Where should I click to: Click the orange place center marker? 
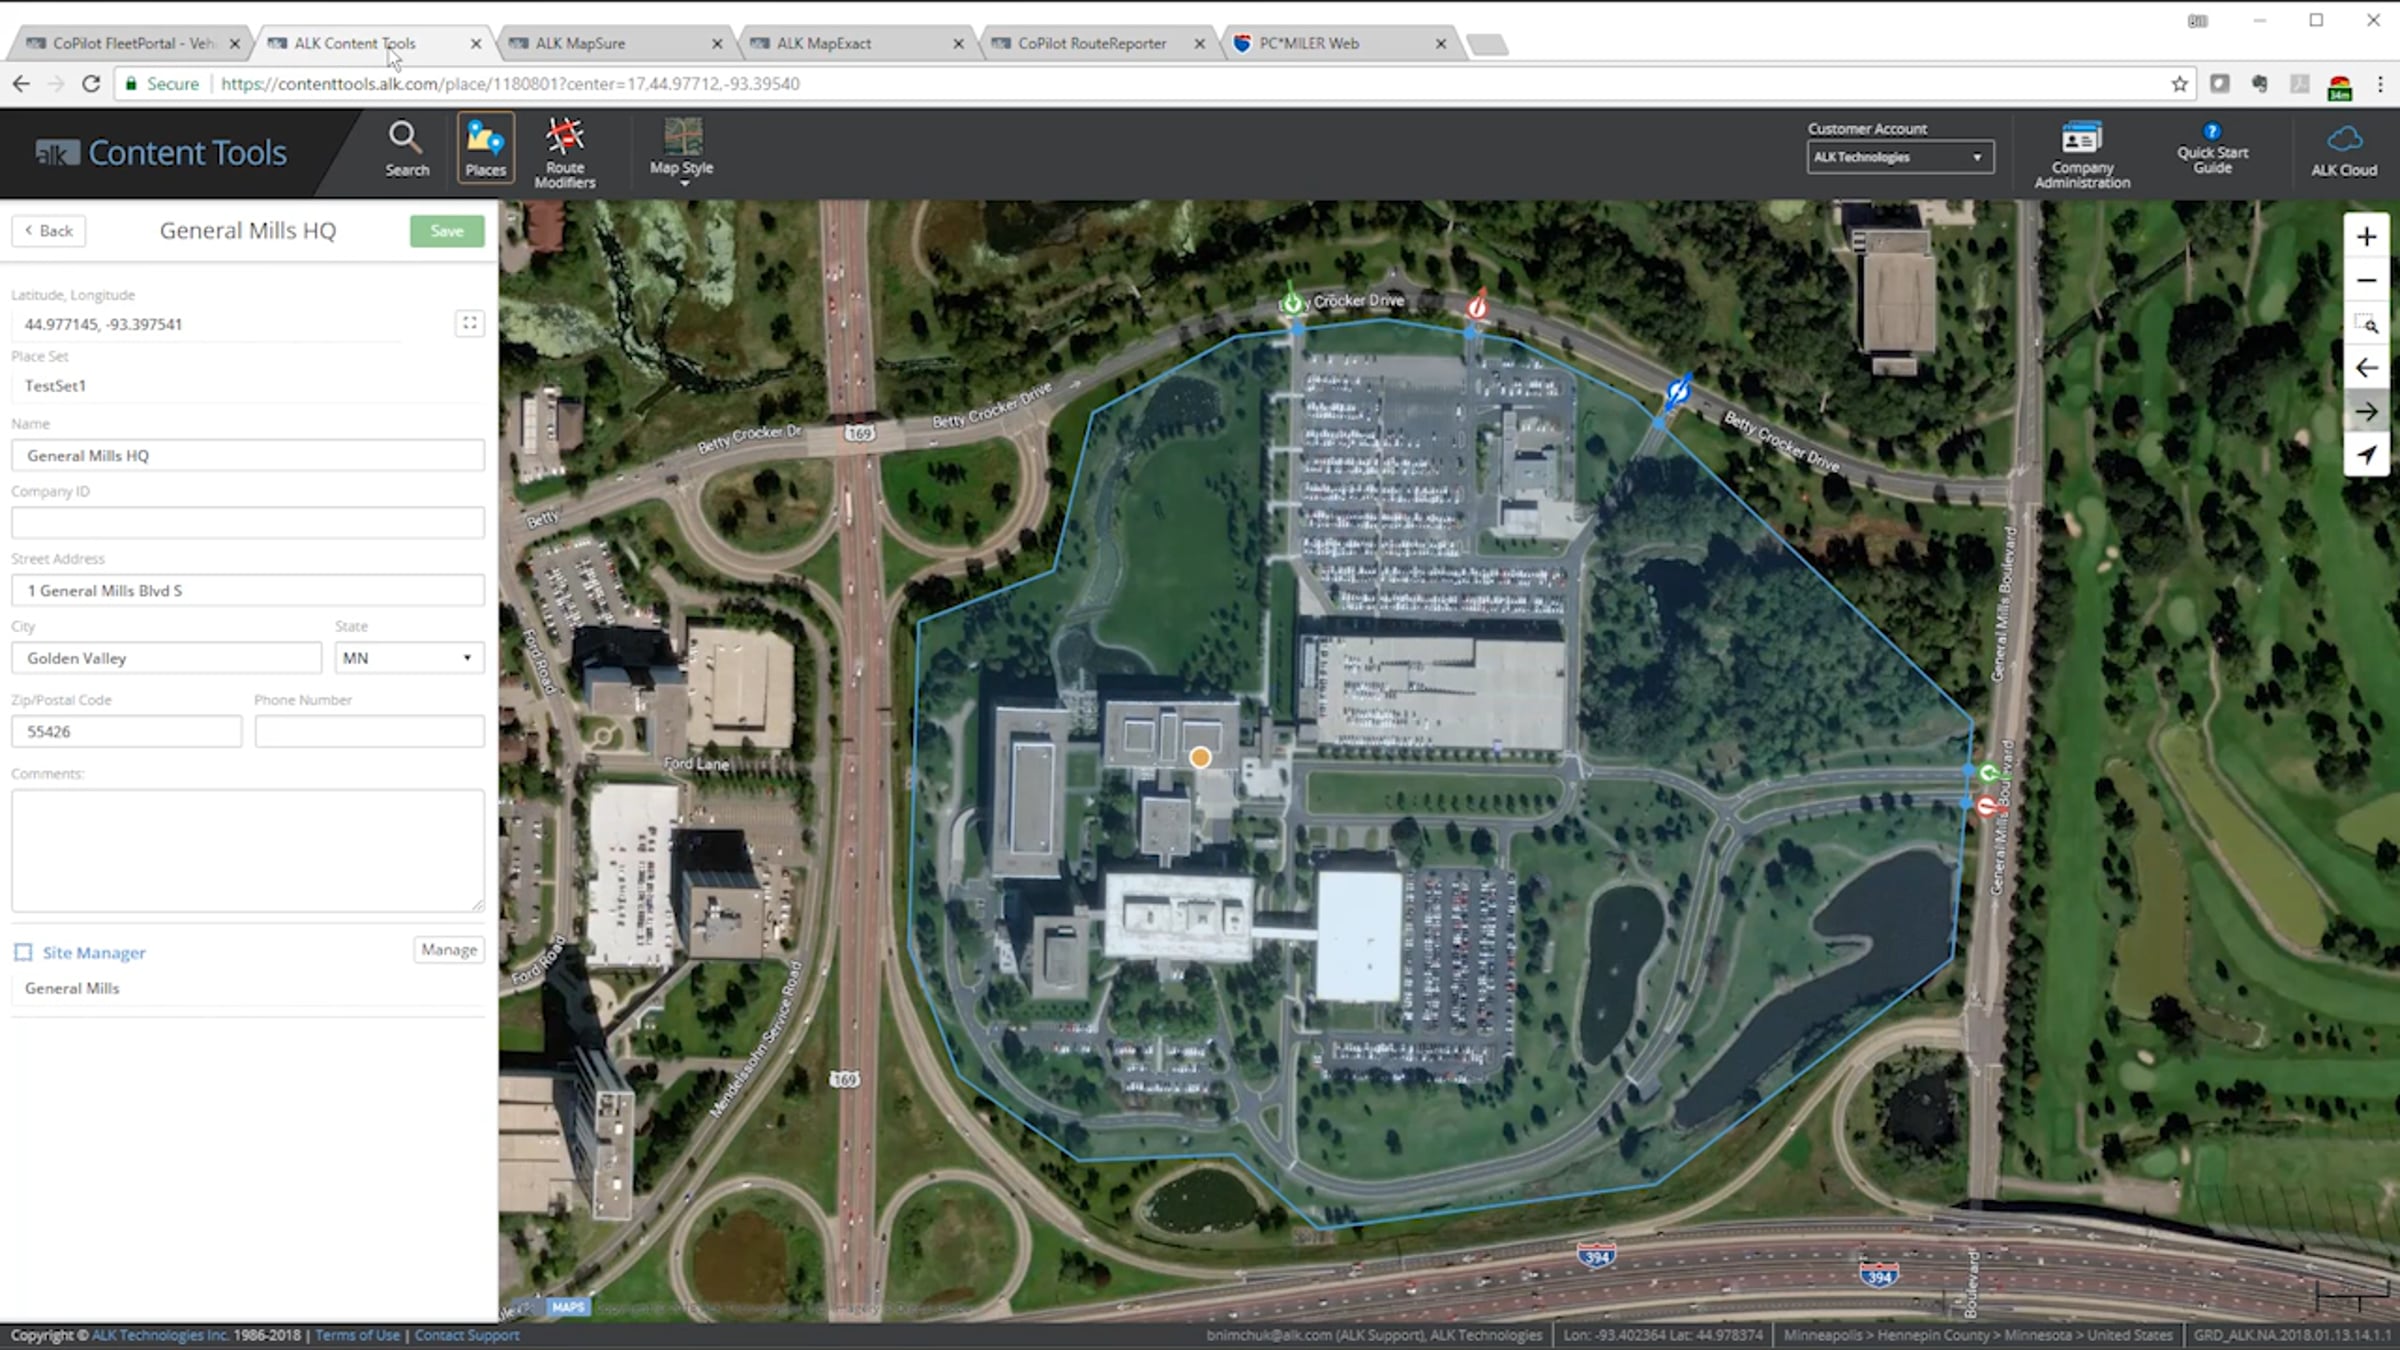tap(1200, 757)
